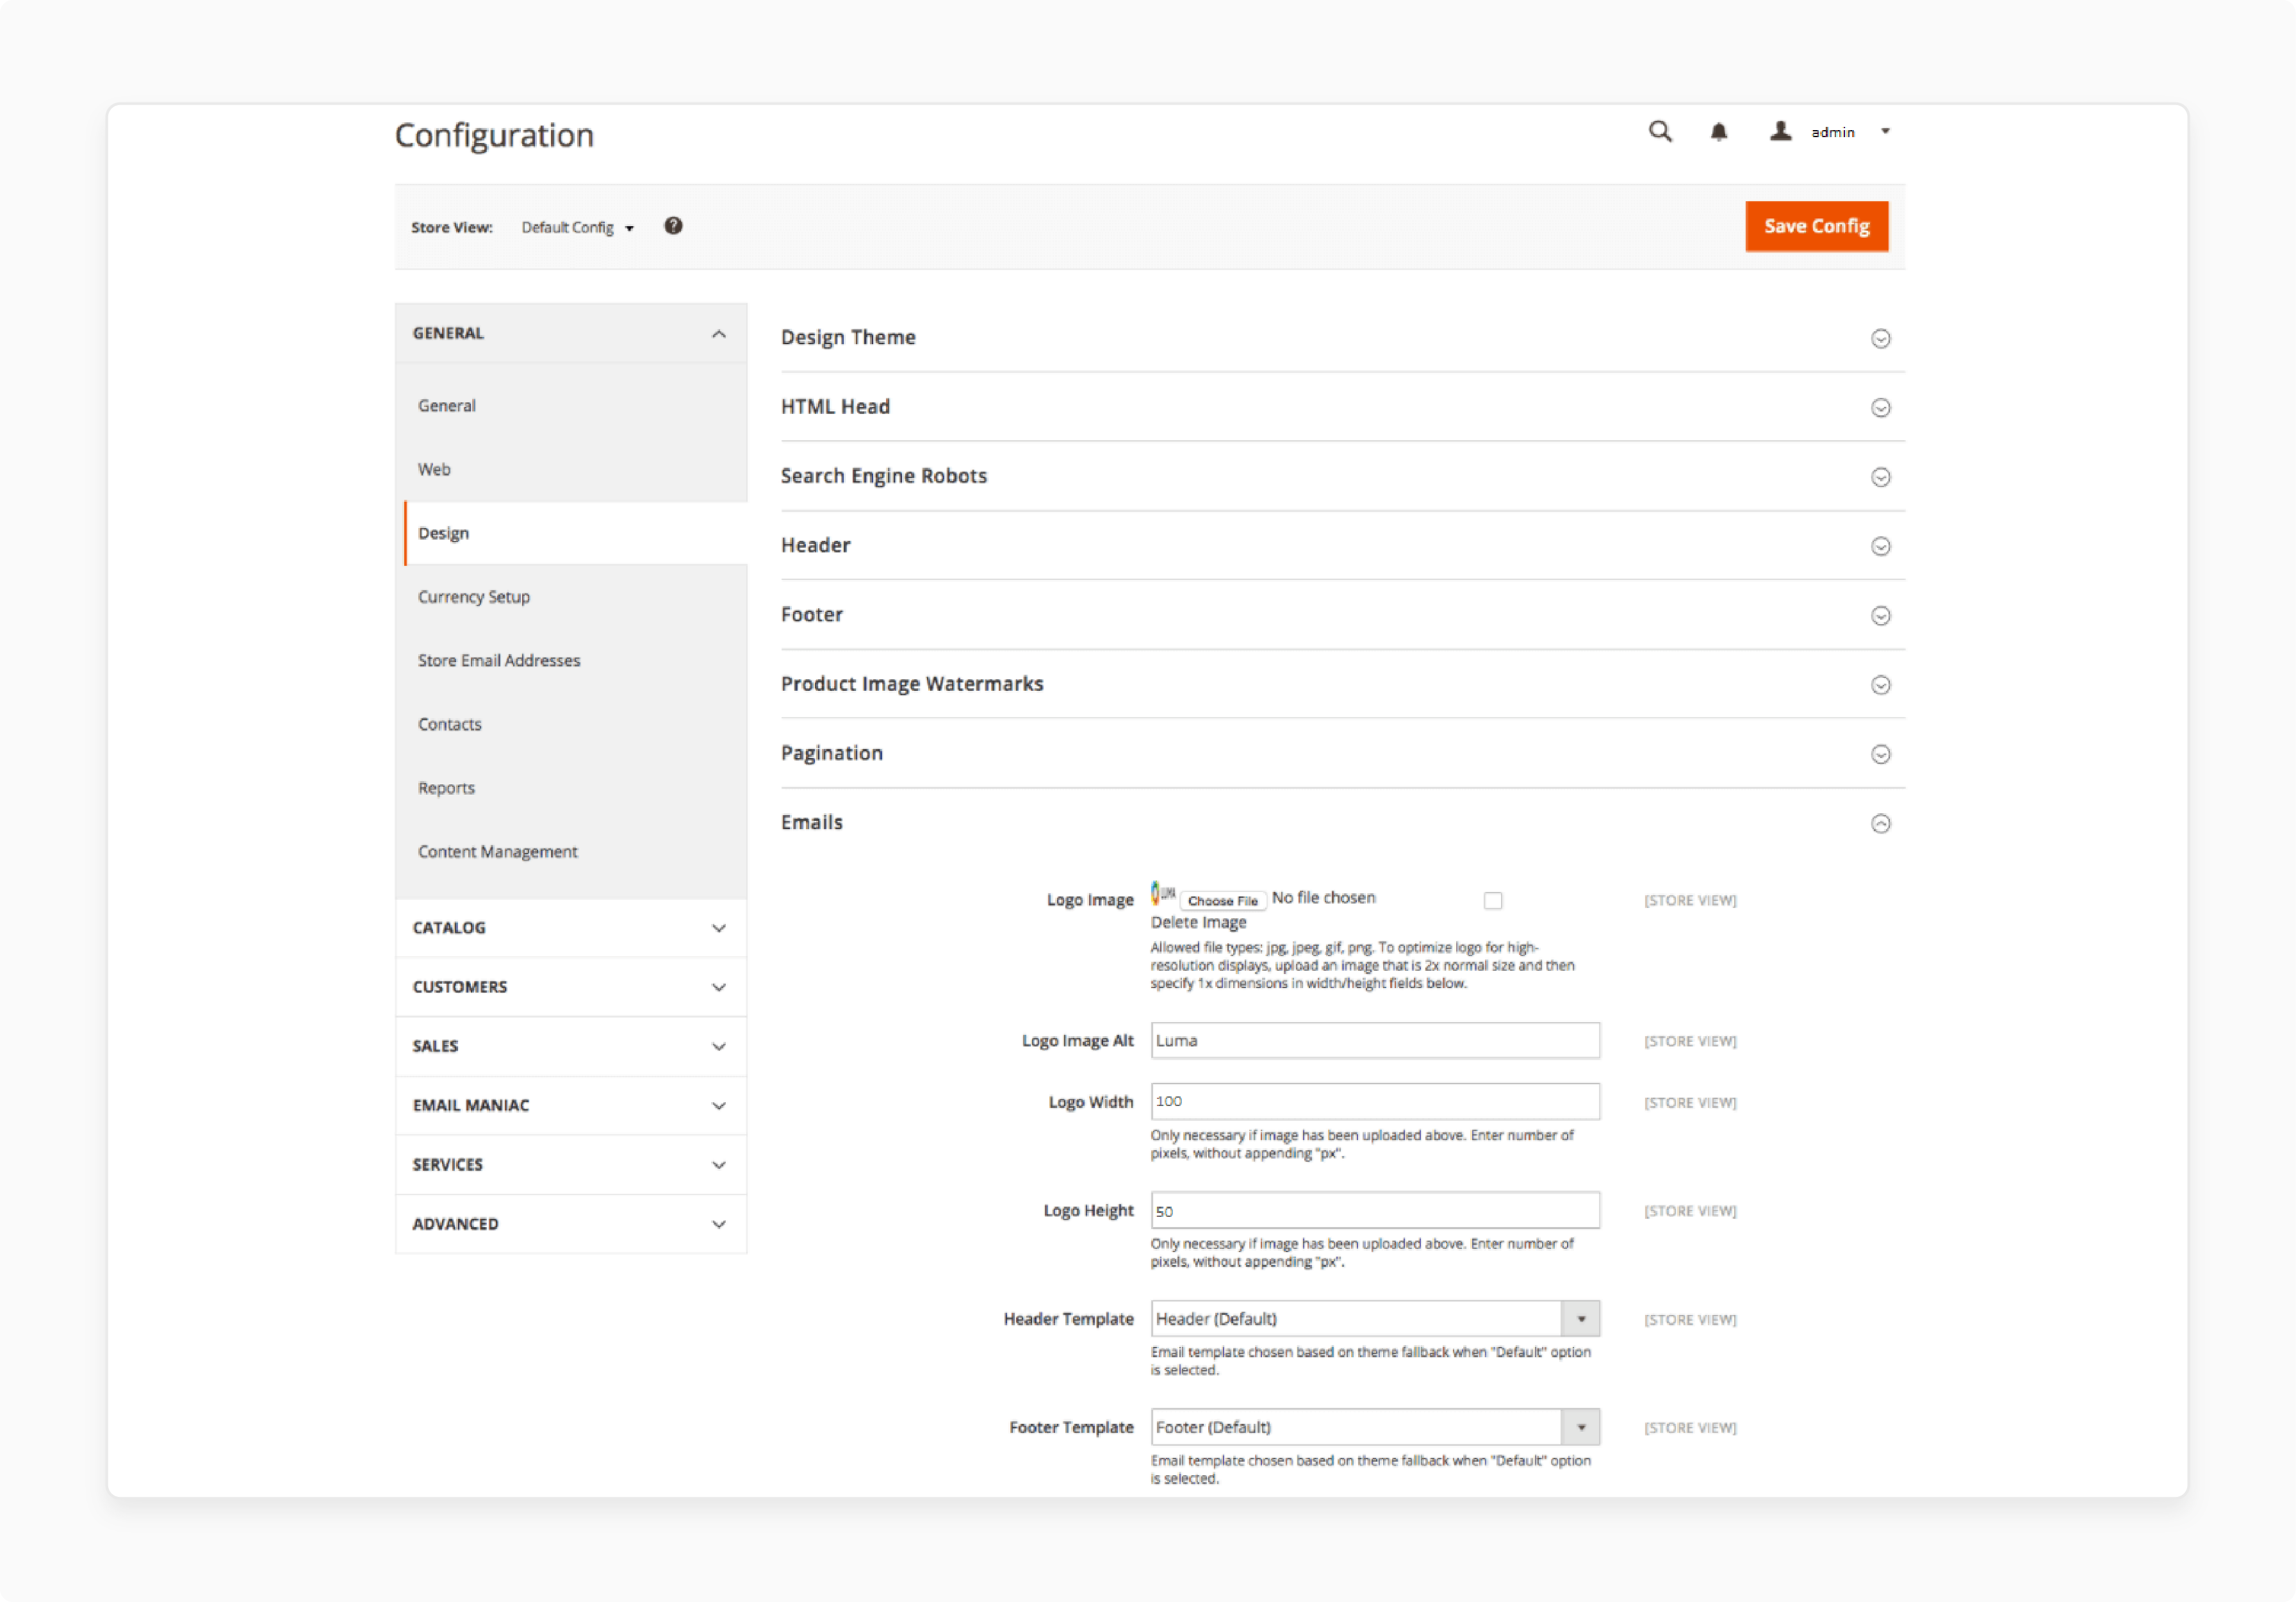Open the Header Template dropdown
Viewport: 2296px width, 1602px height.
(1581, 1318)
